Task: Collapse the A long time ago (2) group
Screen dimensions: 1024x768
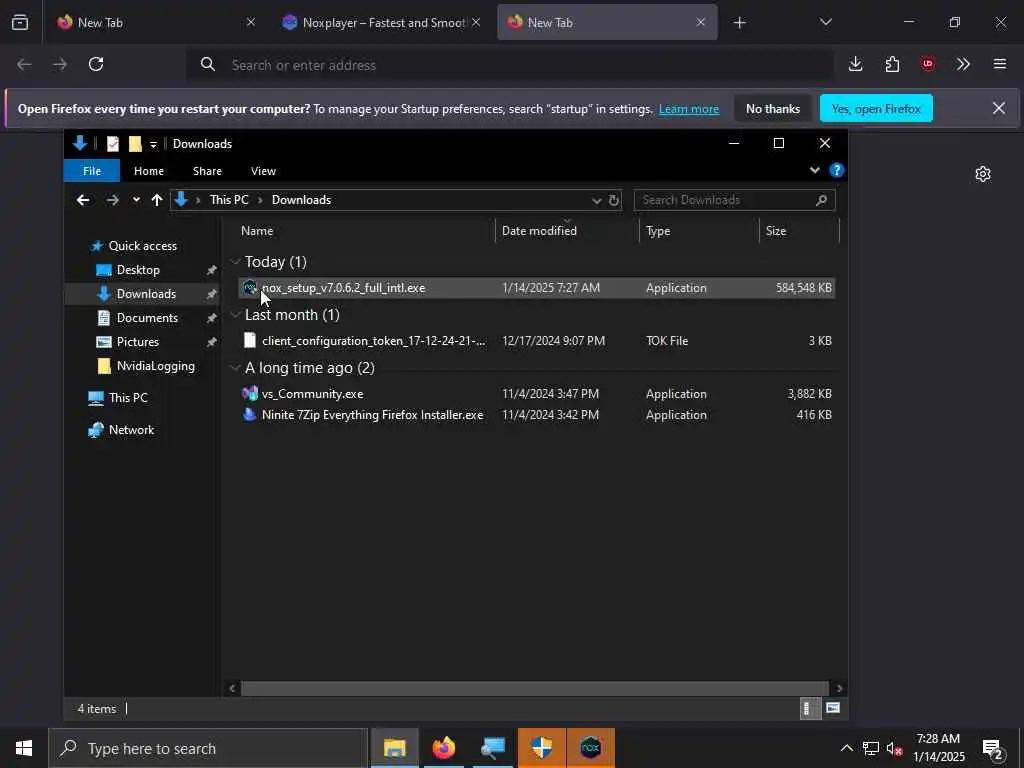Action: tap(235, 368)
